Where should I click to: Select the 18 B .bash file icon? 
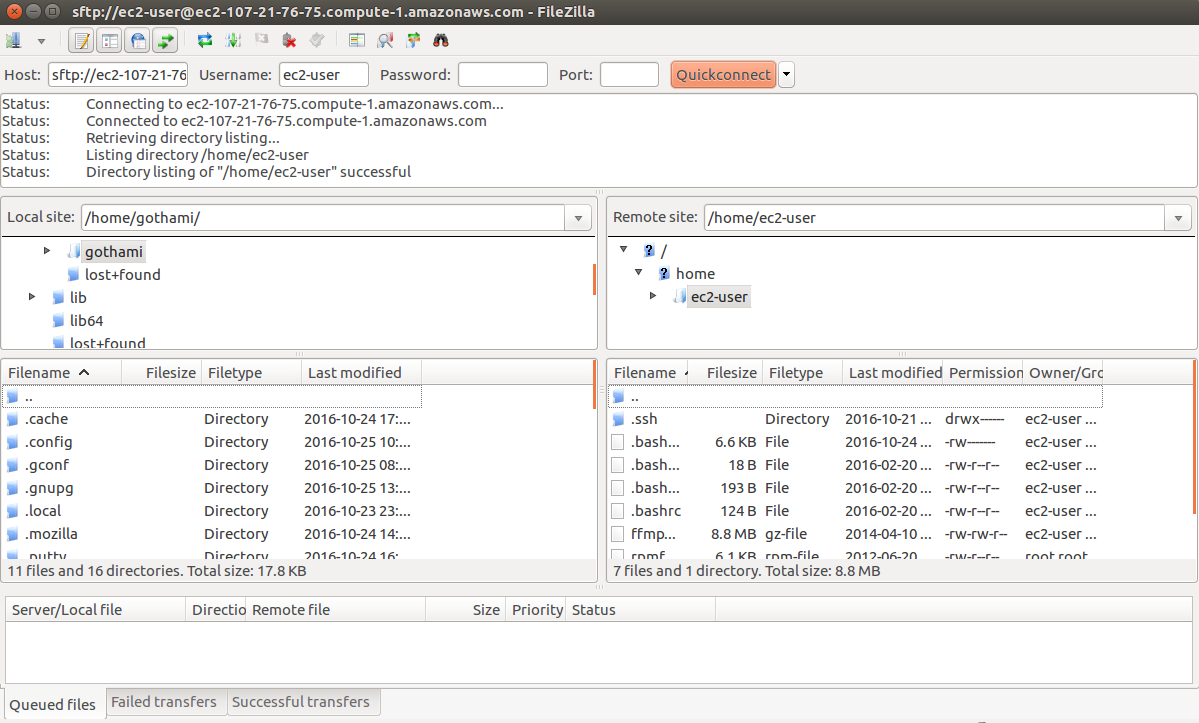tap(618, 465)
